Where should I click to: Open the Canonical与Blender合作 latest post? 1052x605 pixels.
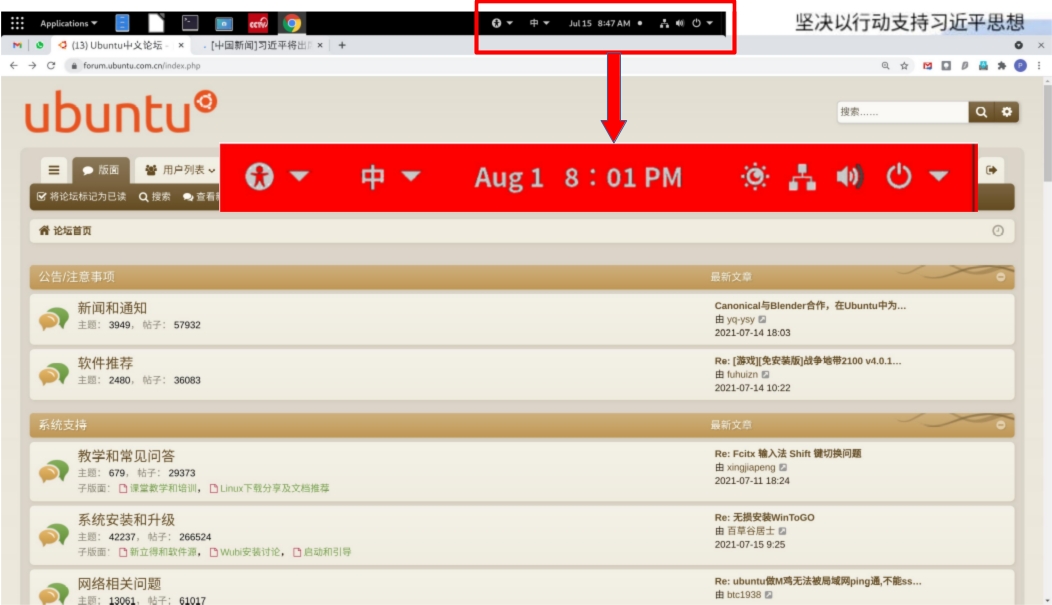point(810,306)
